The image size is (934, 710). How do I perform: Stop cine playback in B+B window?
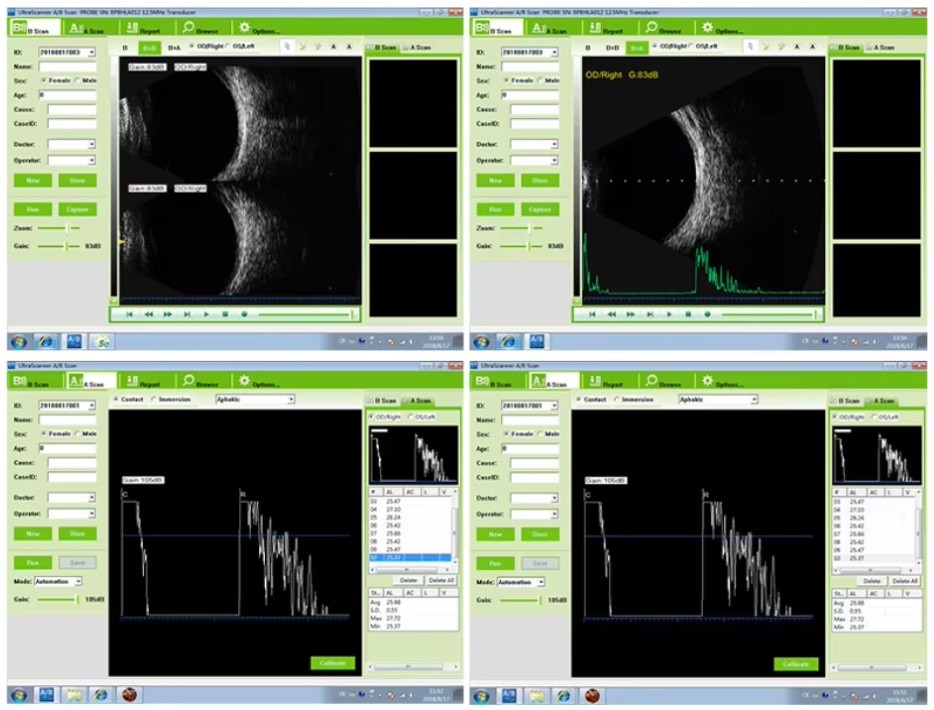tap(225, 314)
